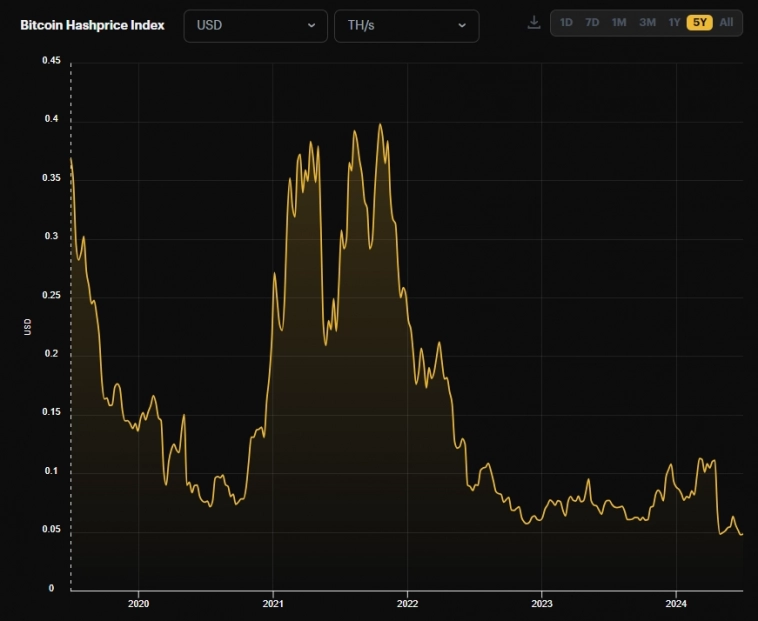Click the latest data point at line end

coord(742,534)
